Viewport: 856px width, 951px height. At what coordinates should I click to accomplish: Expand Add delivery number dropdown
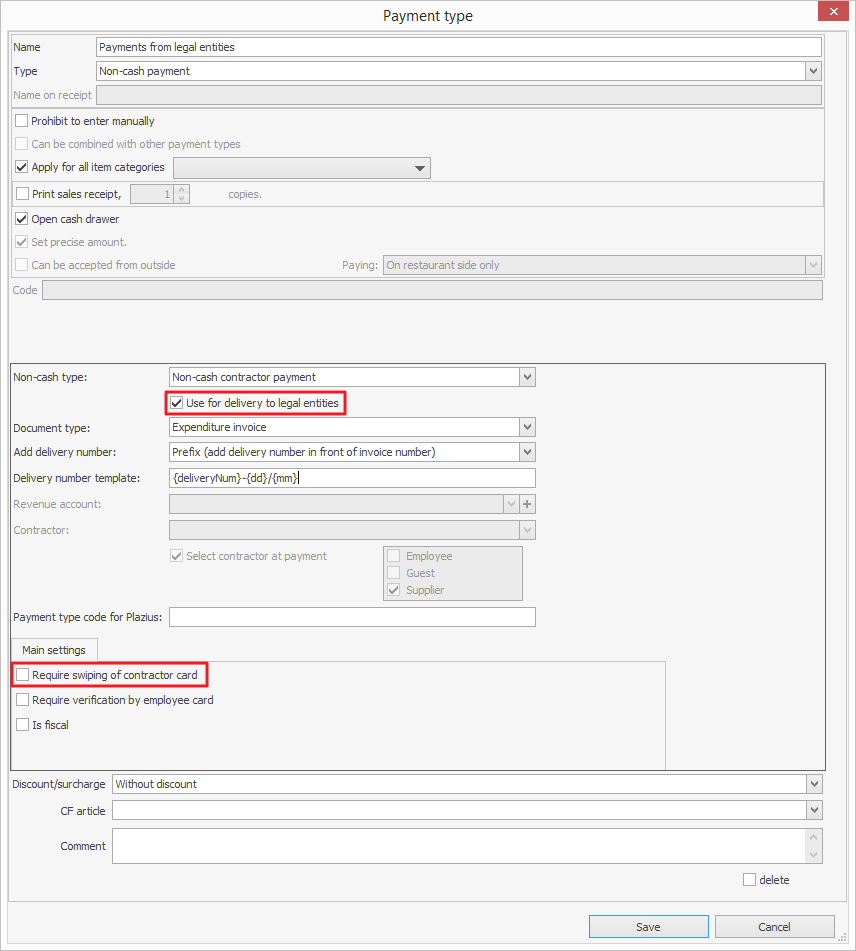pyautogui.click(x=527, y=452)
